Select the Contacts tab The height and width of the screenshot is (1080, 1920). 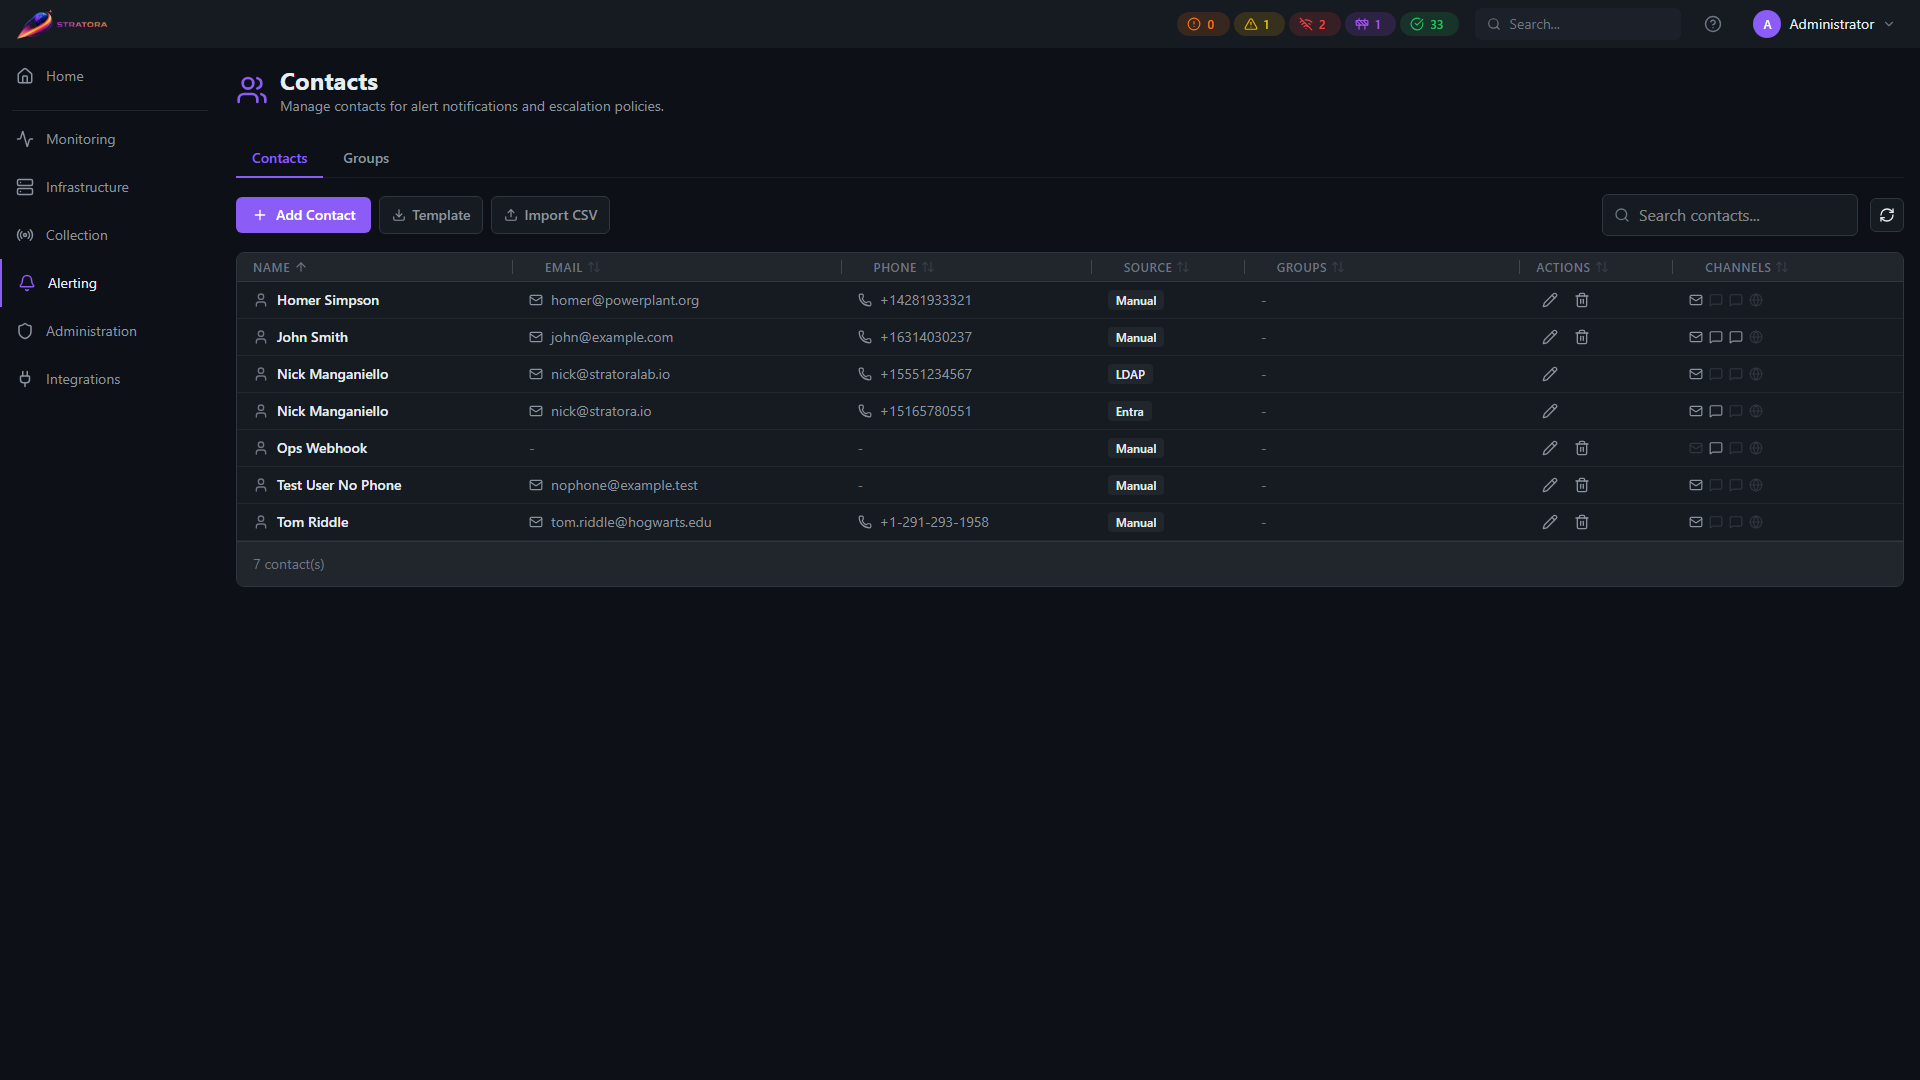[279, 158]
